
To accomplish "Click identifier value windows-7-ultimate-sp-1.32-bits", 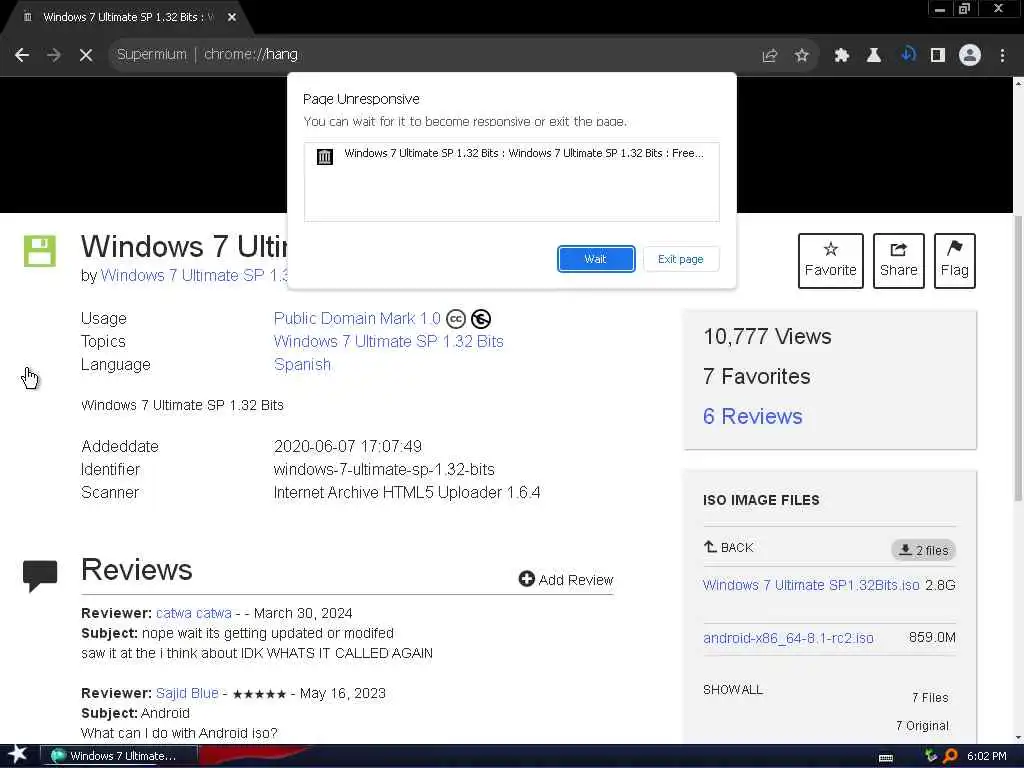I will point(384,470).
